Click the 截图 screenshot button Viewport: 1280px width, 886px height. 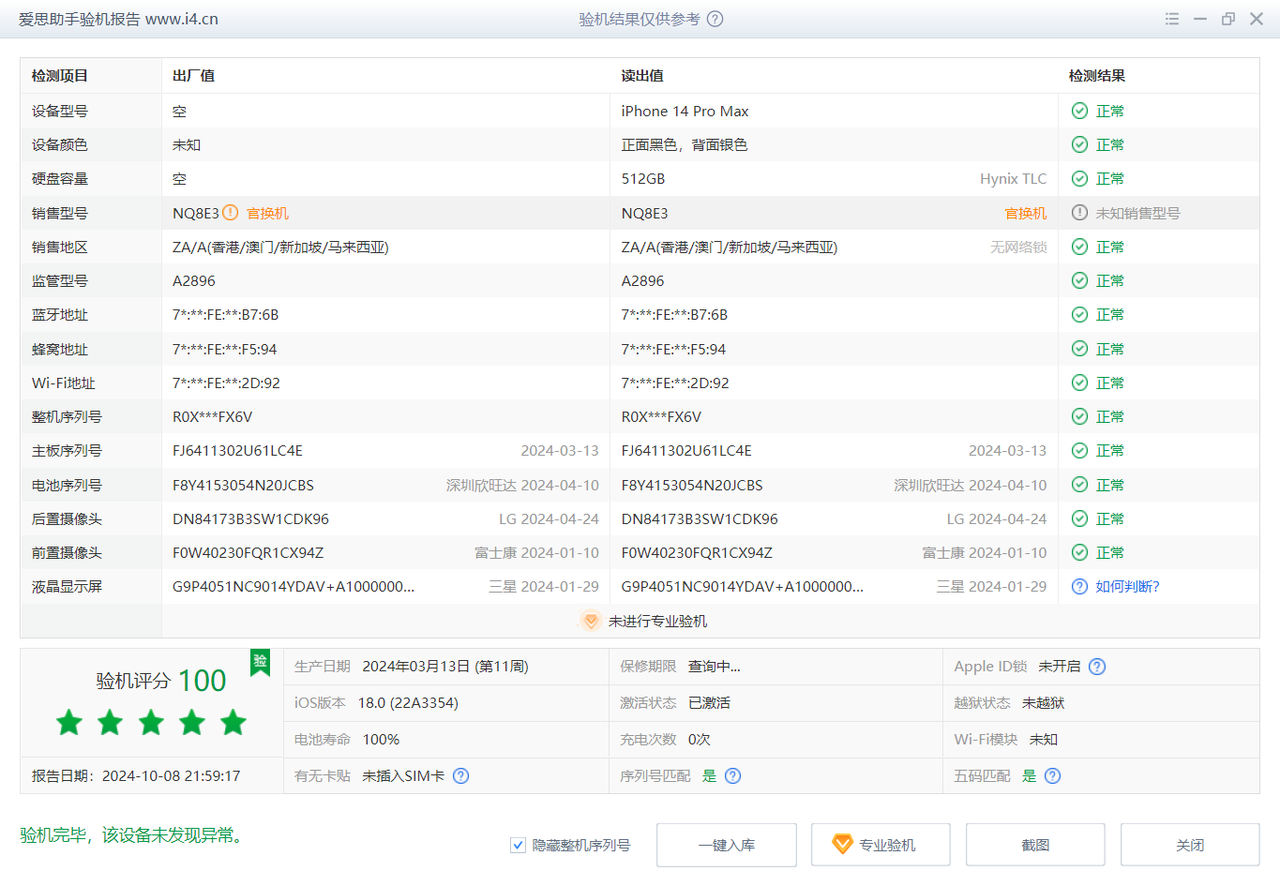pos(1035,845)
